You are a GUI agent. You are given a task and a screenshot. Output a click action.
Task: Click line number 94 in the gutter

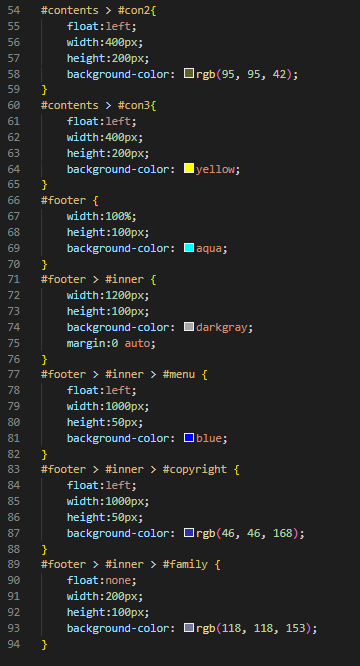coord(14,643)
